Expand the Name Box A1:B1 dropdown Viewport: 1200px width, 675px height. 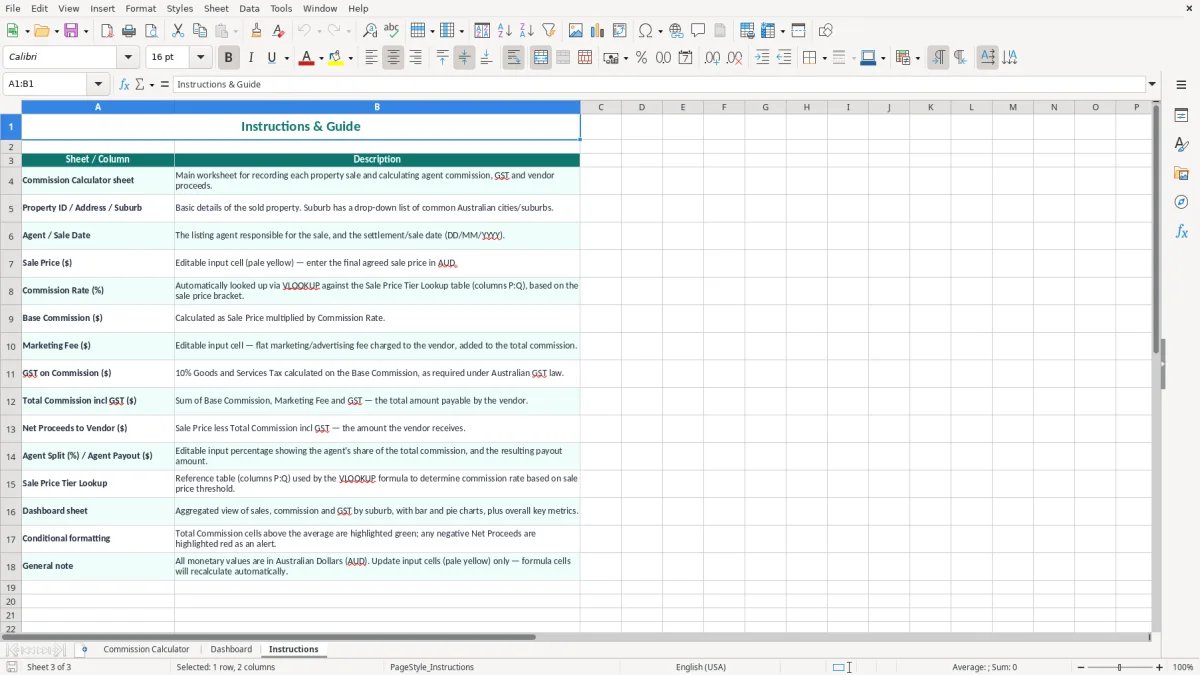(x=98, y=84)
